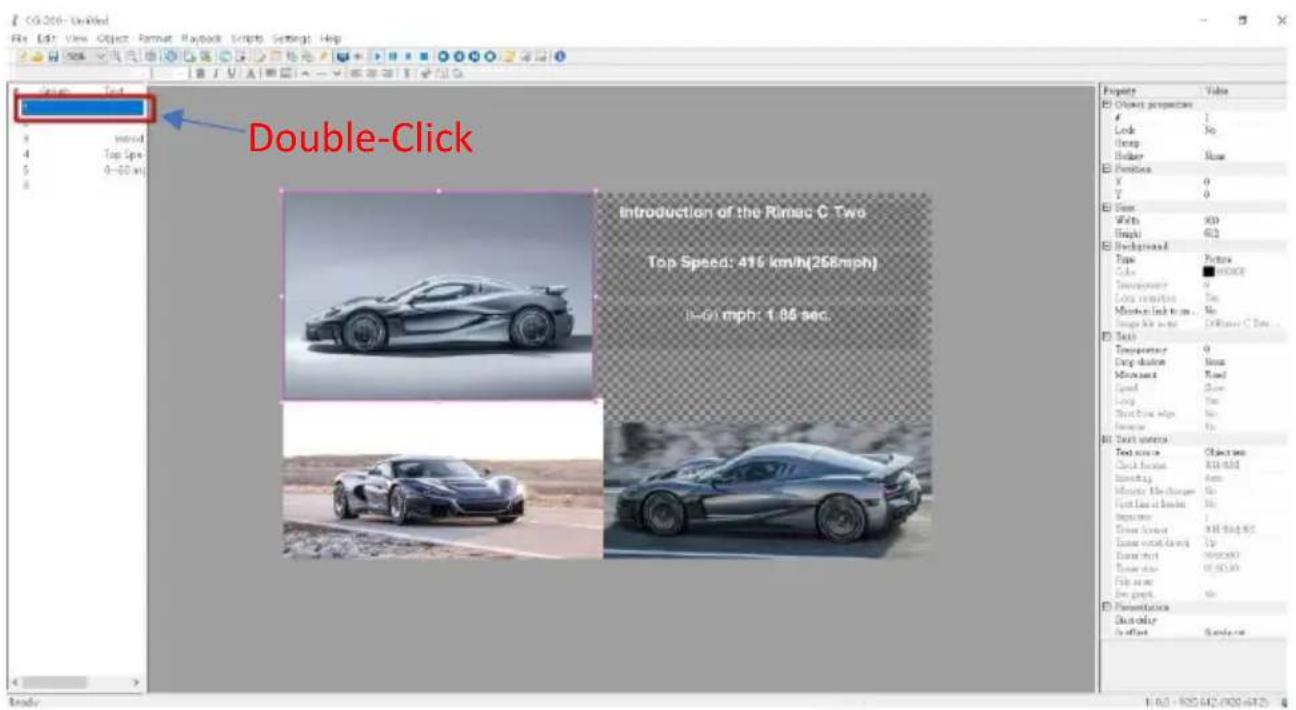Image resolution: width=1296 pixels, height=710 pixels.
Task: Select the 'Introduction of the Rimac C Two' text
Action: point(742,213)
